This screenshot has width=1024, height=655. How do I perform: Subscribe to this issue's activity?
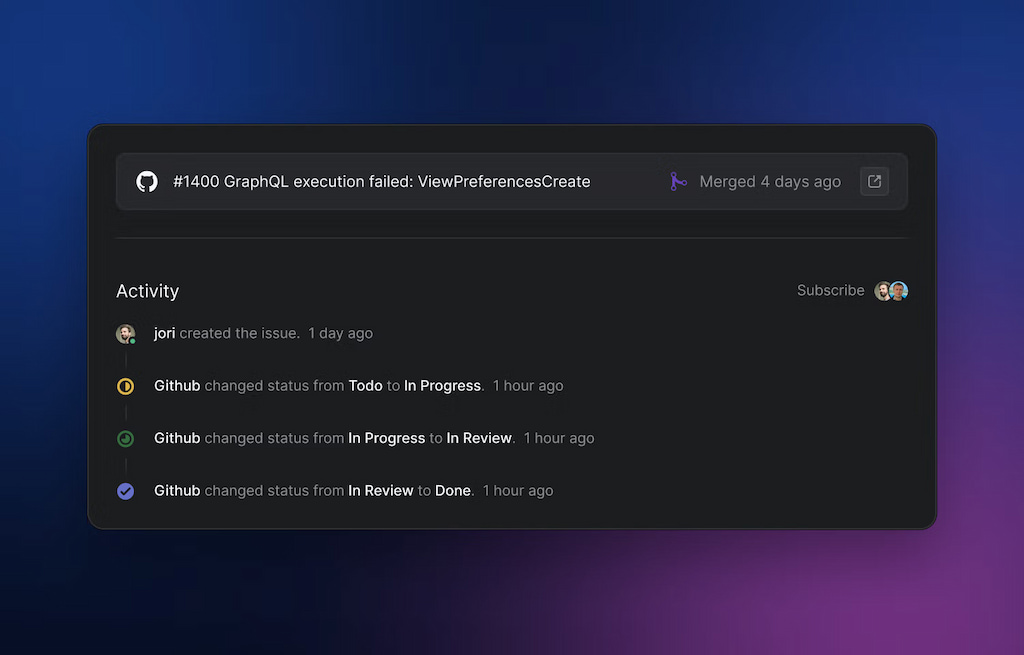click(x=830, y=291)
